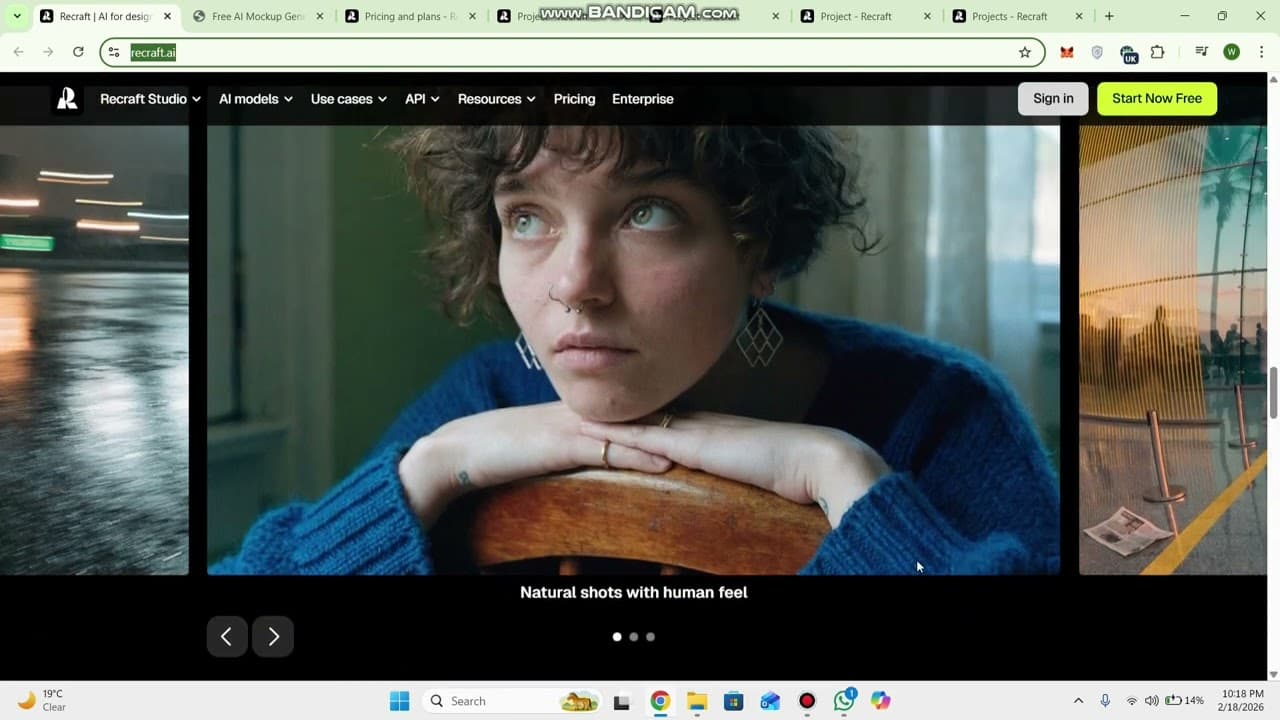Click the Sign in button
The height and width of the screenshot is (720, 1280).
(x=1053, y=98)
